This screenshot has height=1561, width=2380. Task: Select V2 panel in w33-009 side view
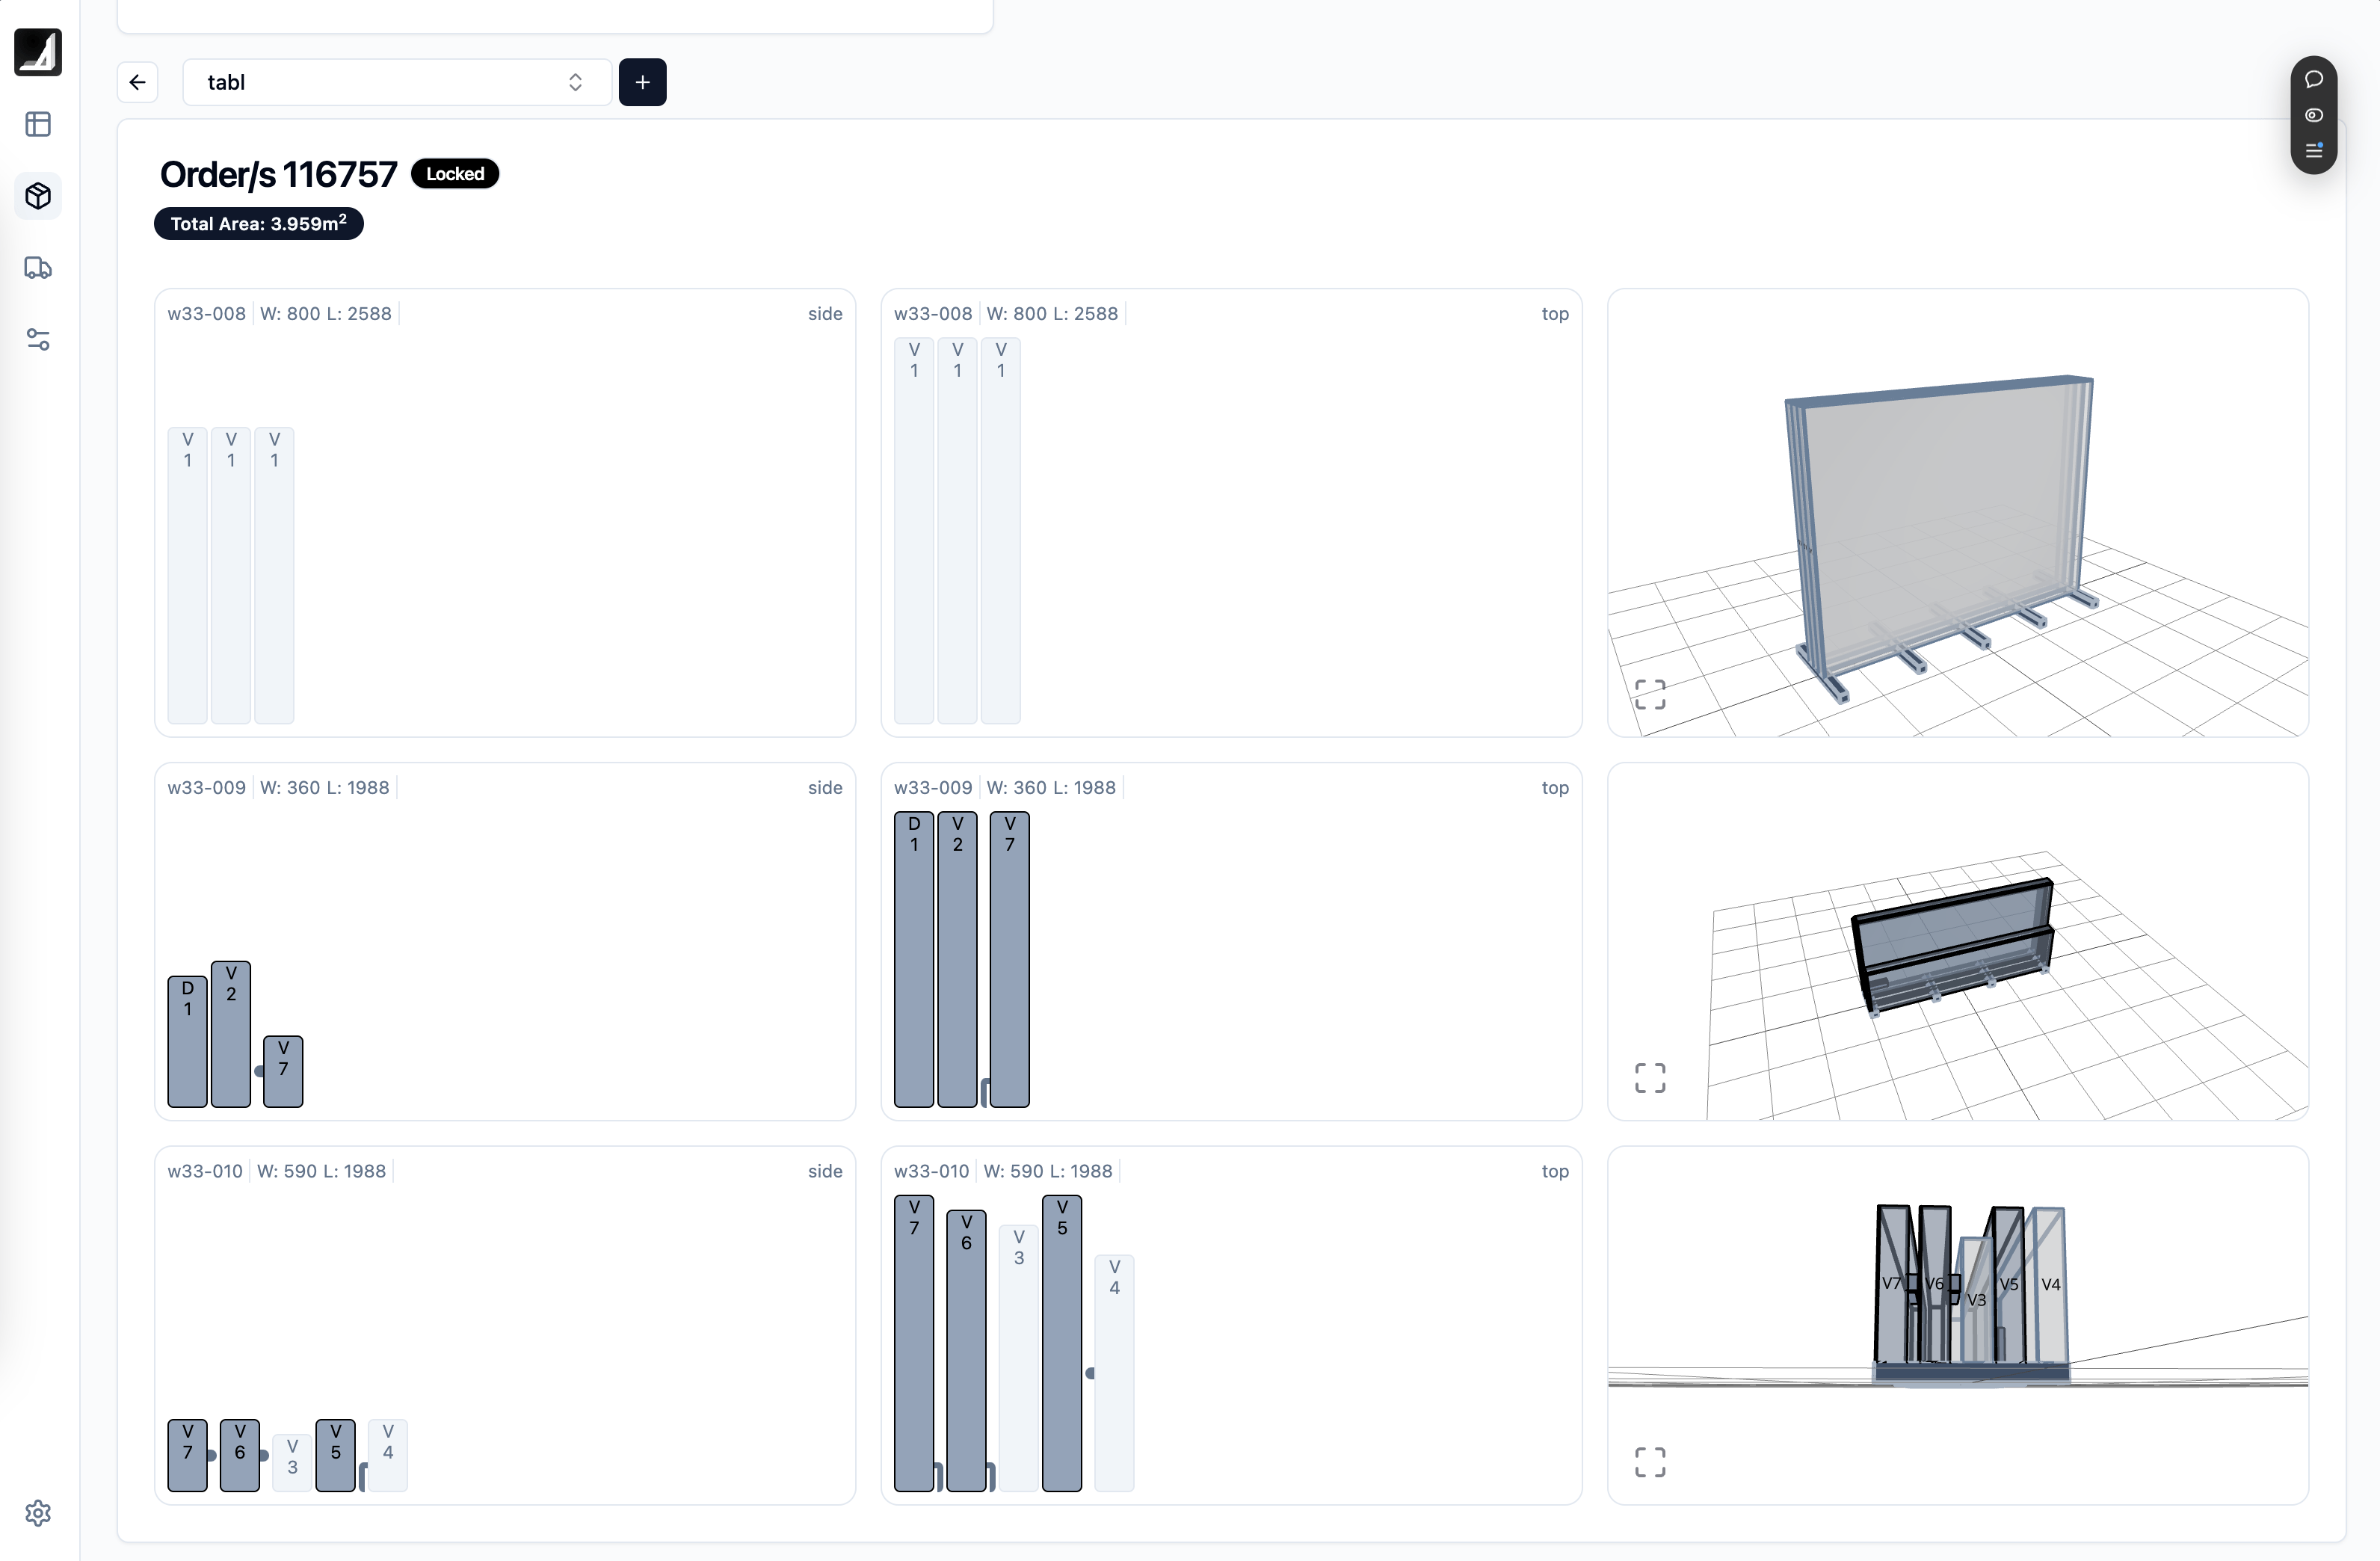[x=231, y=1034]
